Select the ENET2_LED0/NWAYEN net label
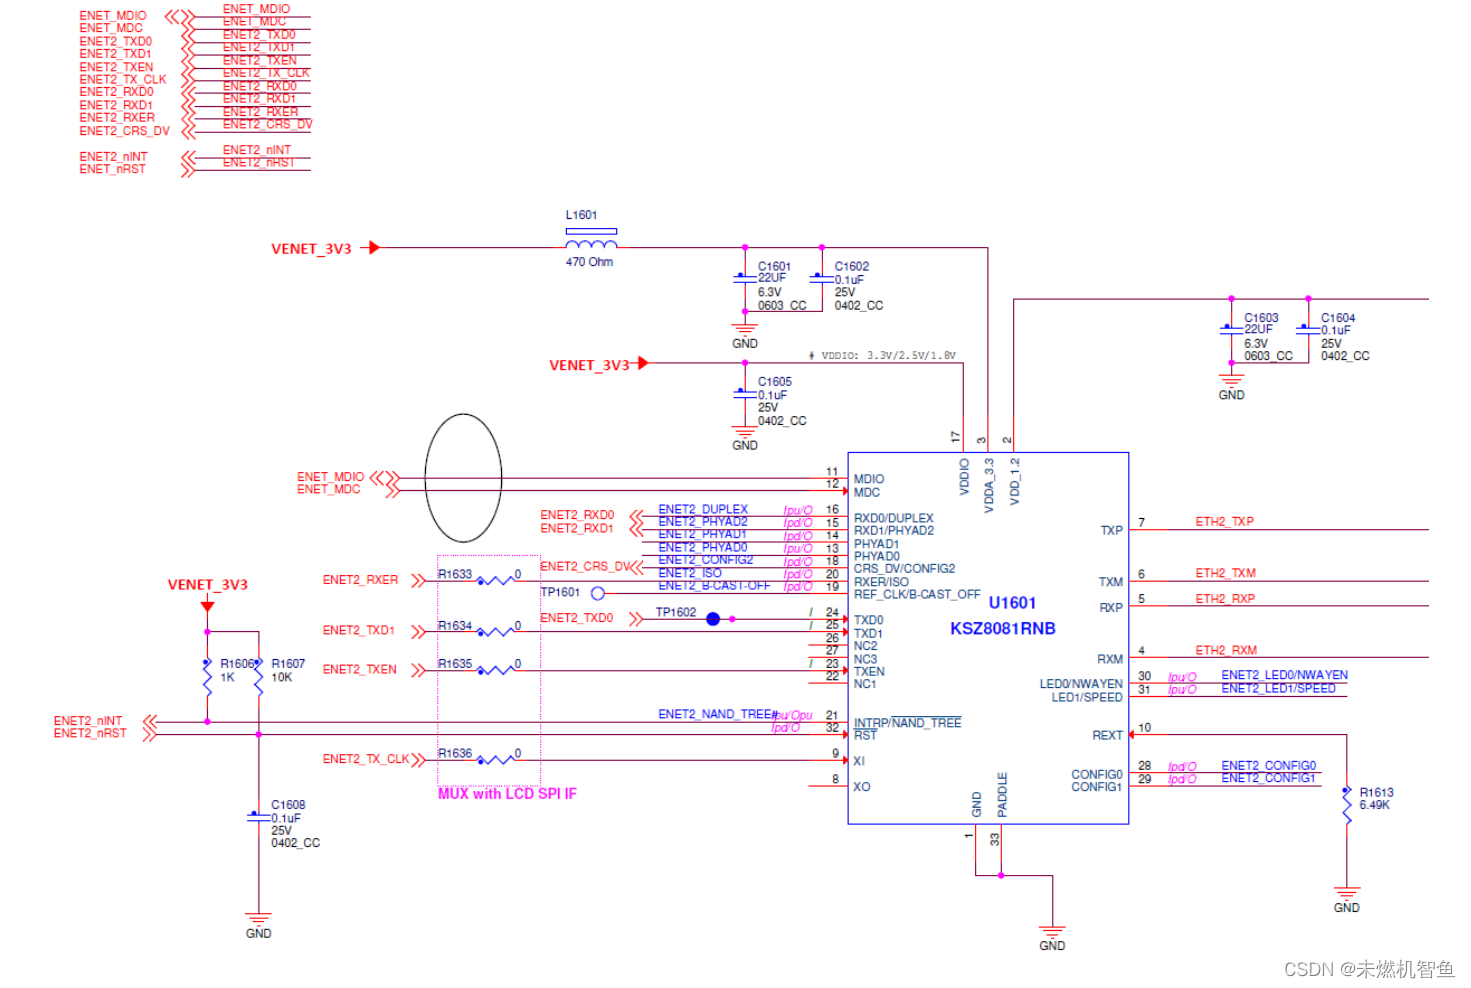Viewport: 1471px width, 988px height. tap(1284, 676)
